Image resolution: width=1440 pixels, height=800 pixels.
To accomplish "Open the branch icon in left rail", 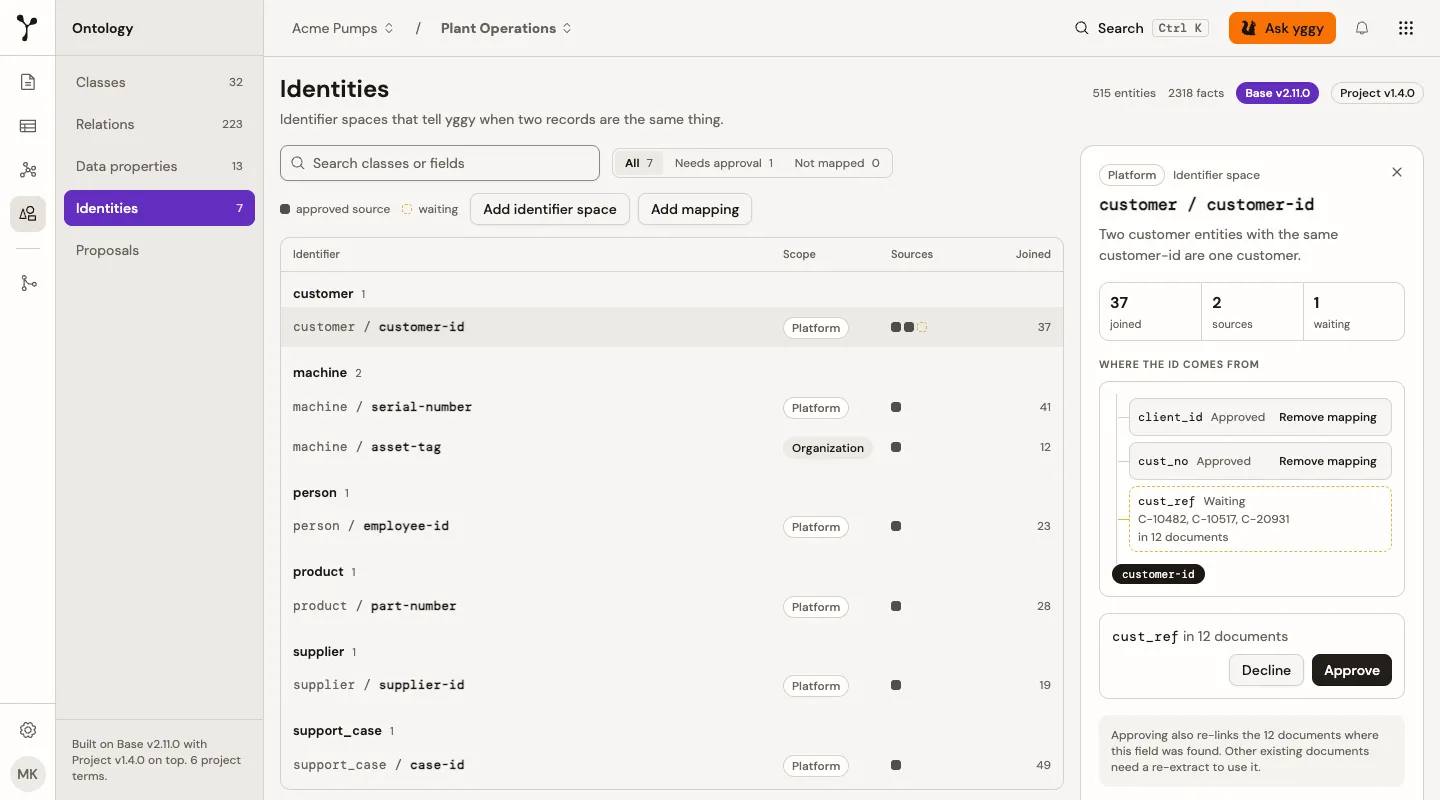I will [x=28, y=283].
